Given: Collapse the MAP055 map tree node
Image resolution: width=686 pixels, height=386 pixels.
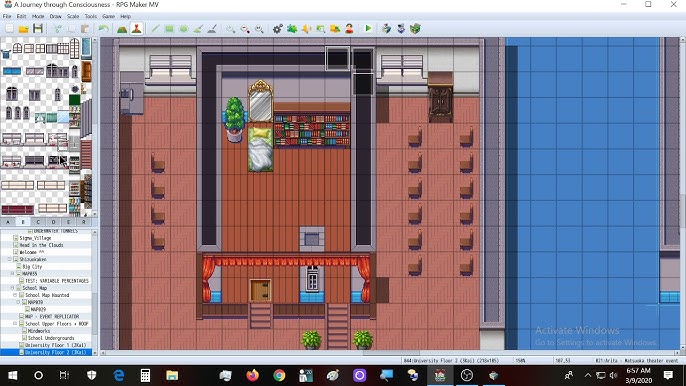Looking at the screenshot, I should point(12,274).
